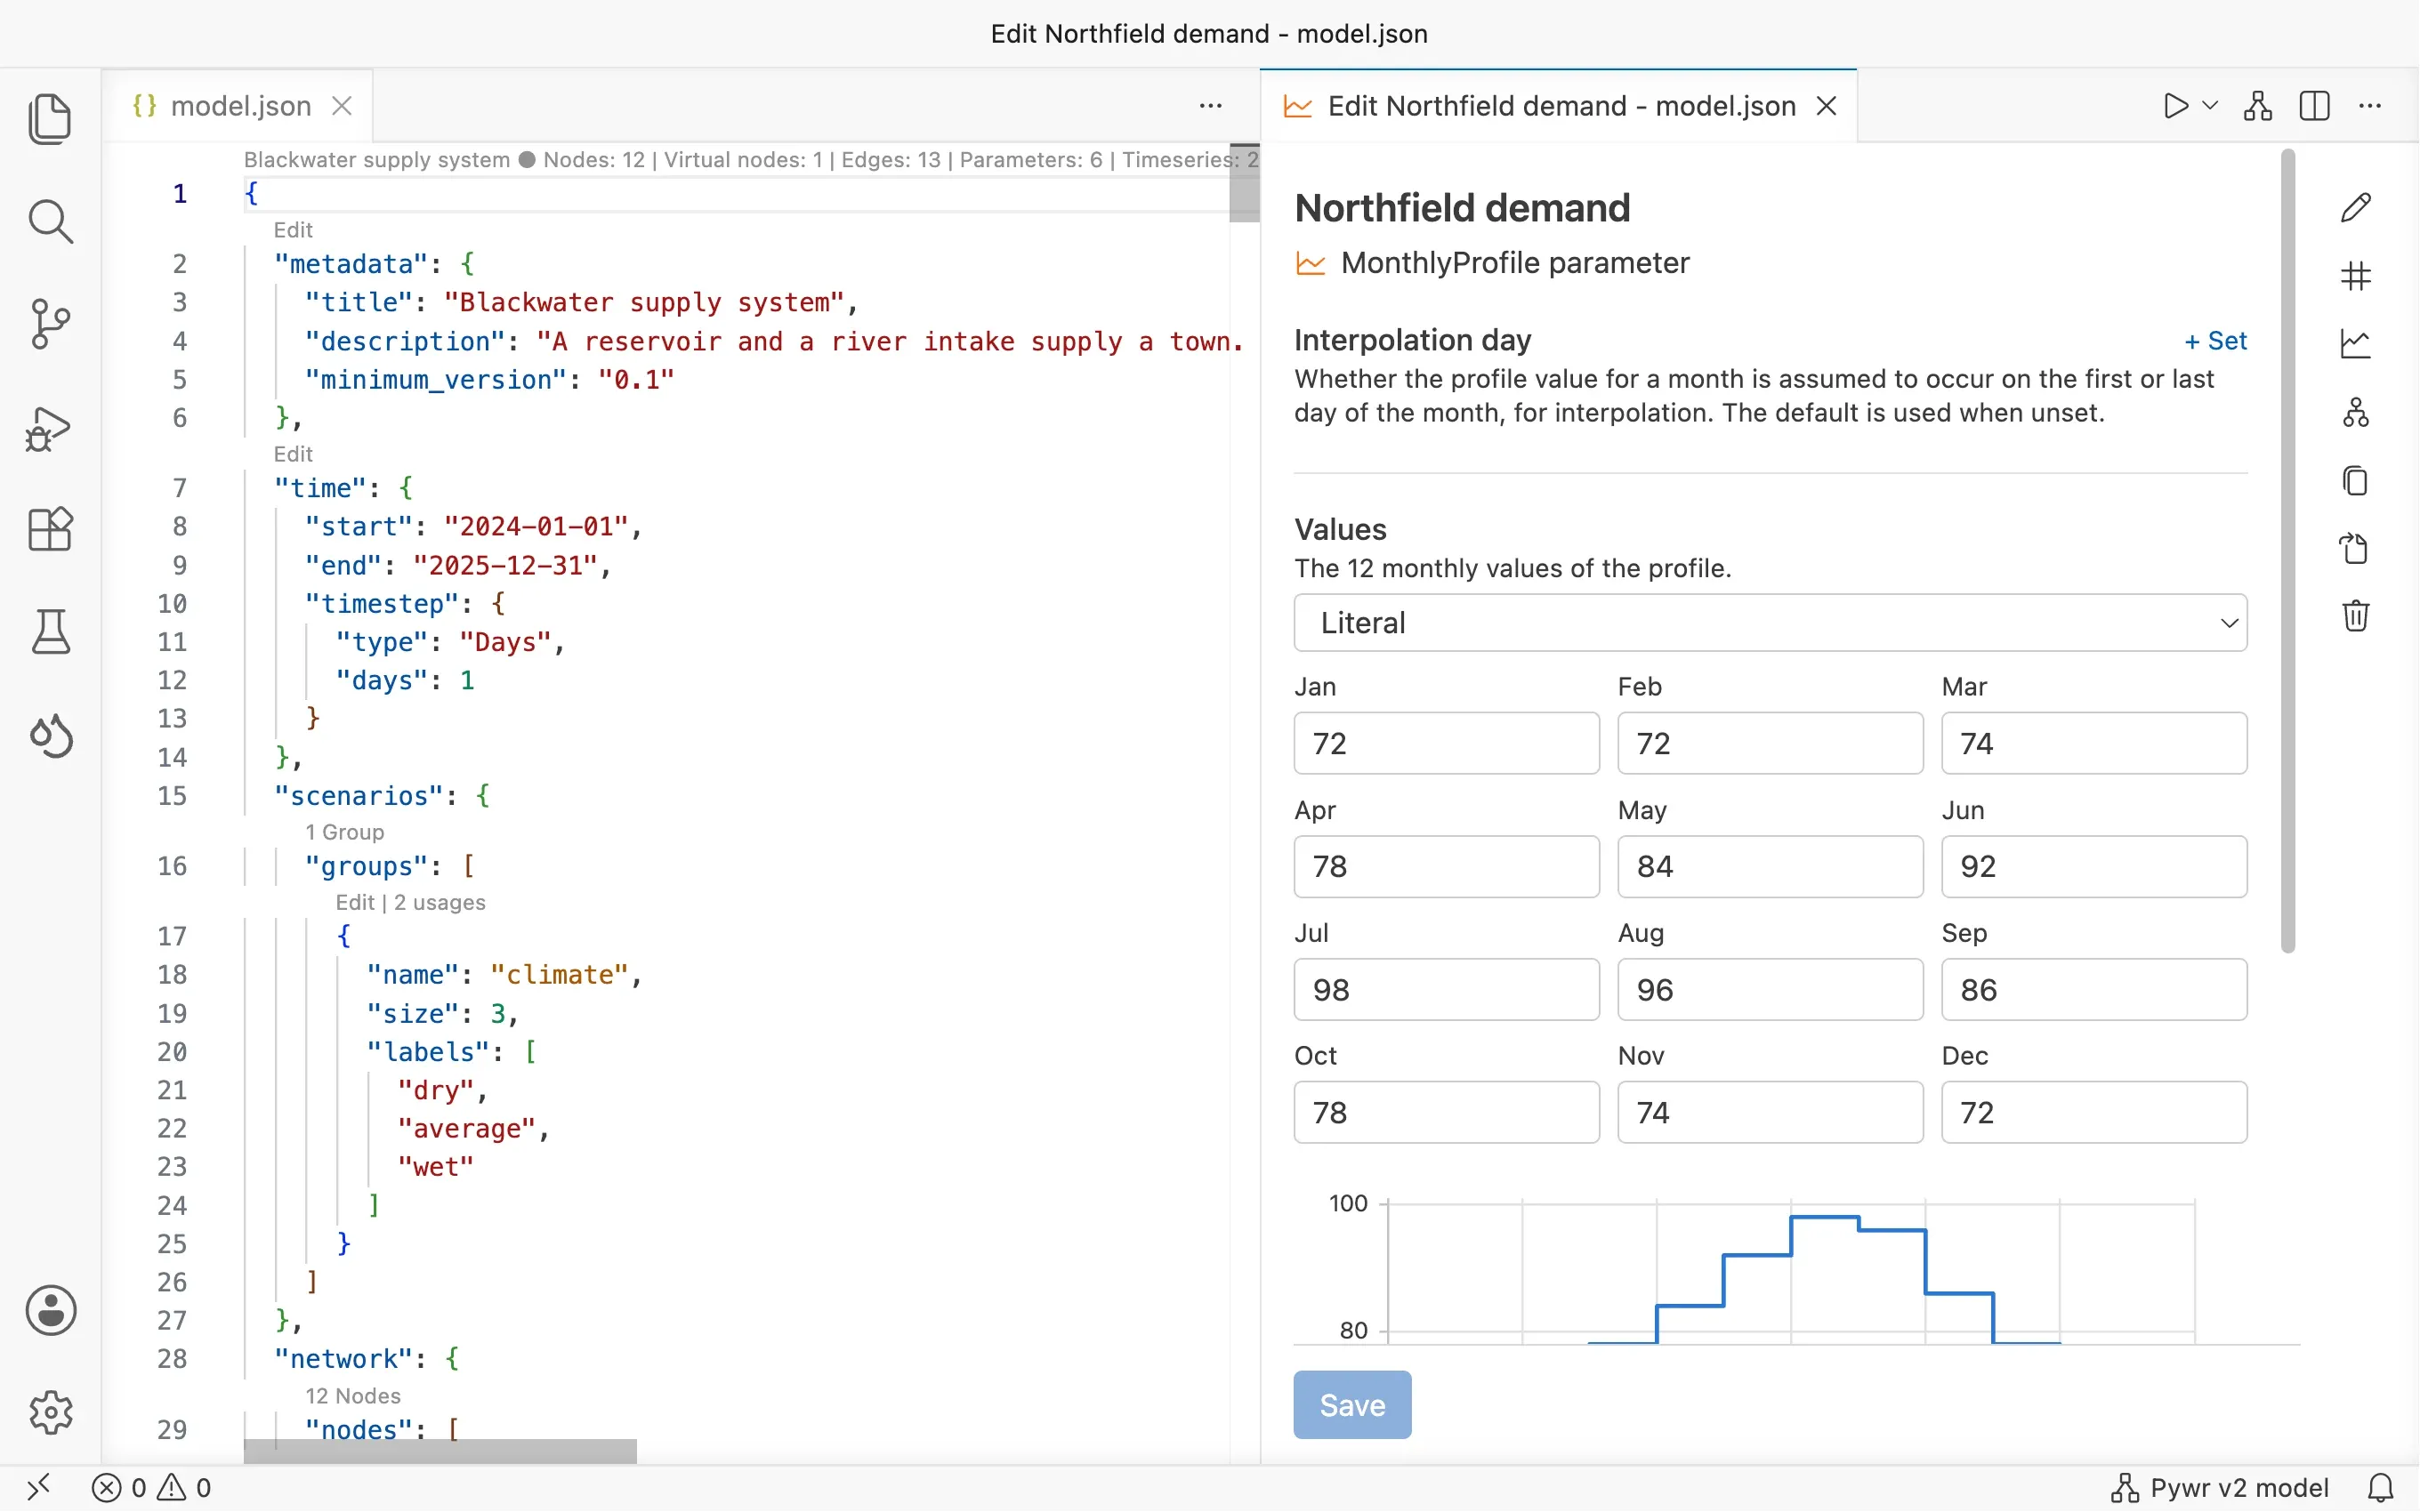The image size is (2420, 1512).
Task: Click the parameter panel vertical scrollbar
Action: 2288,551
